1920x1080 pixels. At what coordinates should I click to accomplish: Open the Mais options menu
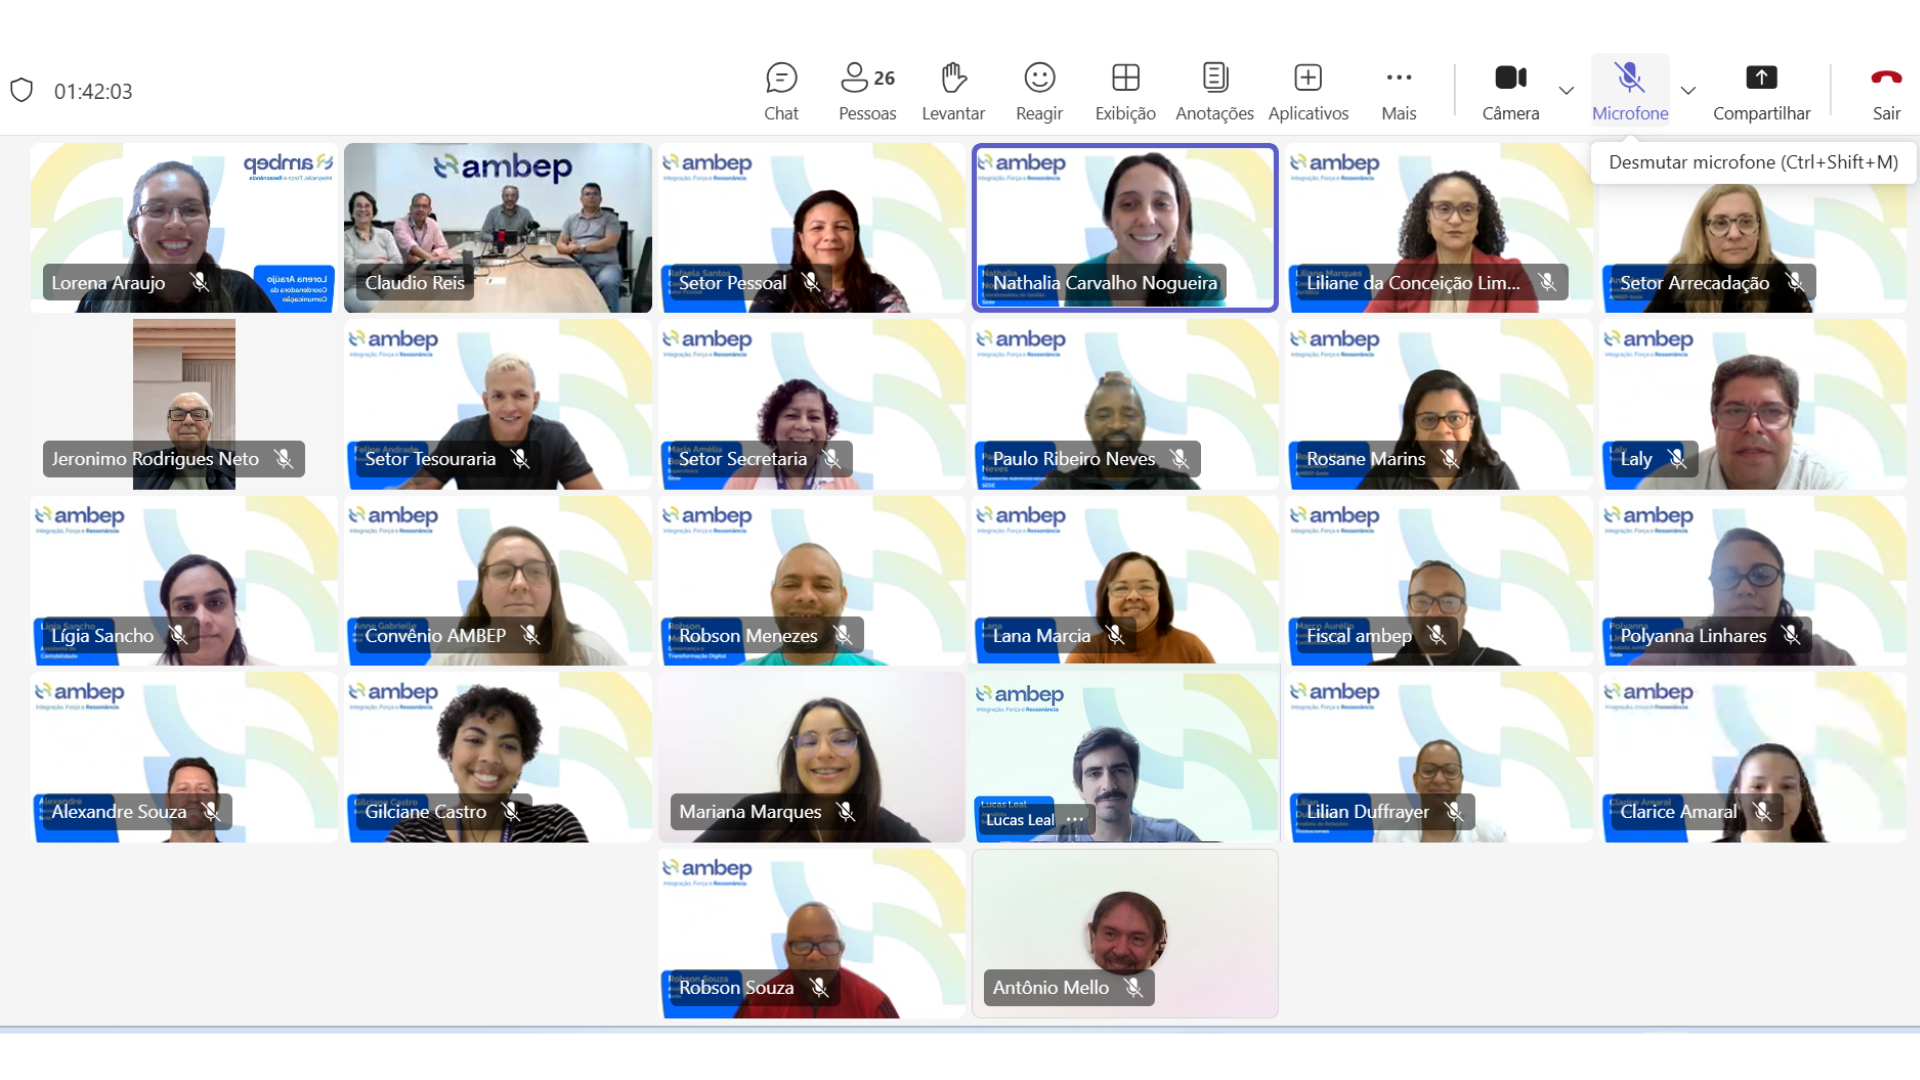pyautogui.click(x=1398, y=90)
